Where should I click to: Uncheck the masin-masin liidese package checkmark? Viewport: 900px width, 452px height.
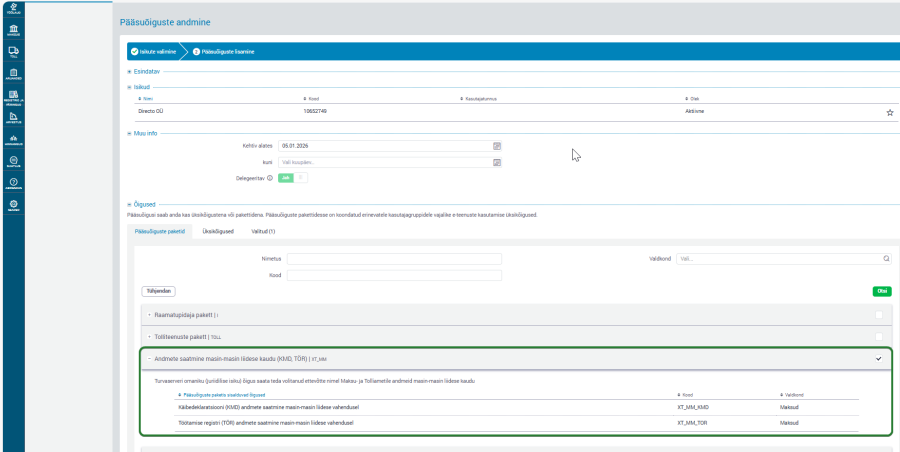[878, 358]
